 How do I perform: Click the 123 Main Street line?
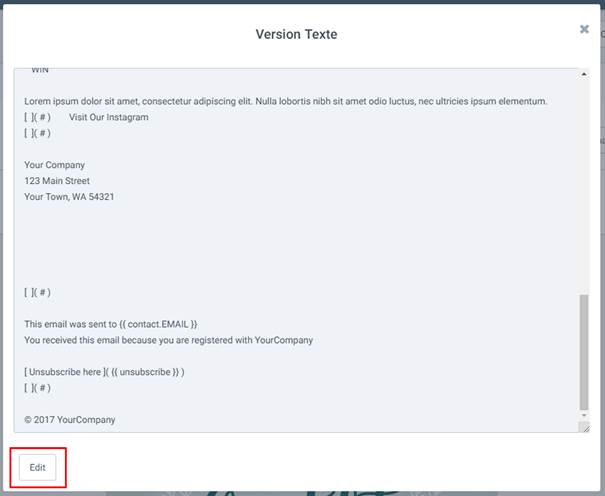pyautogui.click(x=57, y=181)
